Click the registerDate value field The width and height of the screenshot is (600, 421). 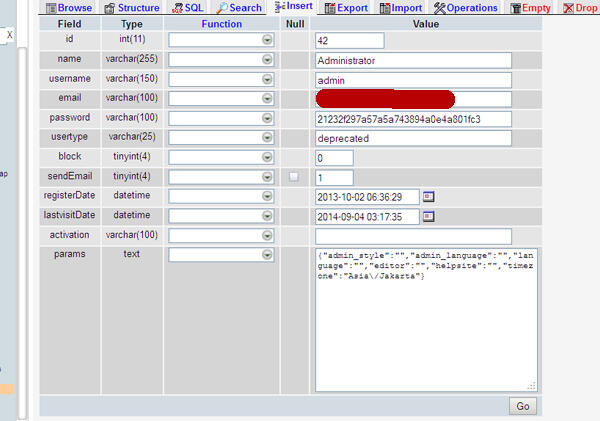tap(367, 197)
